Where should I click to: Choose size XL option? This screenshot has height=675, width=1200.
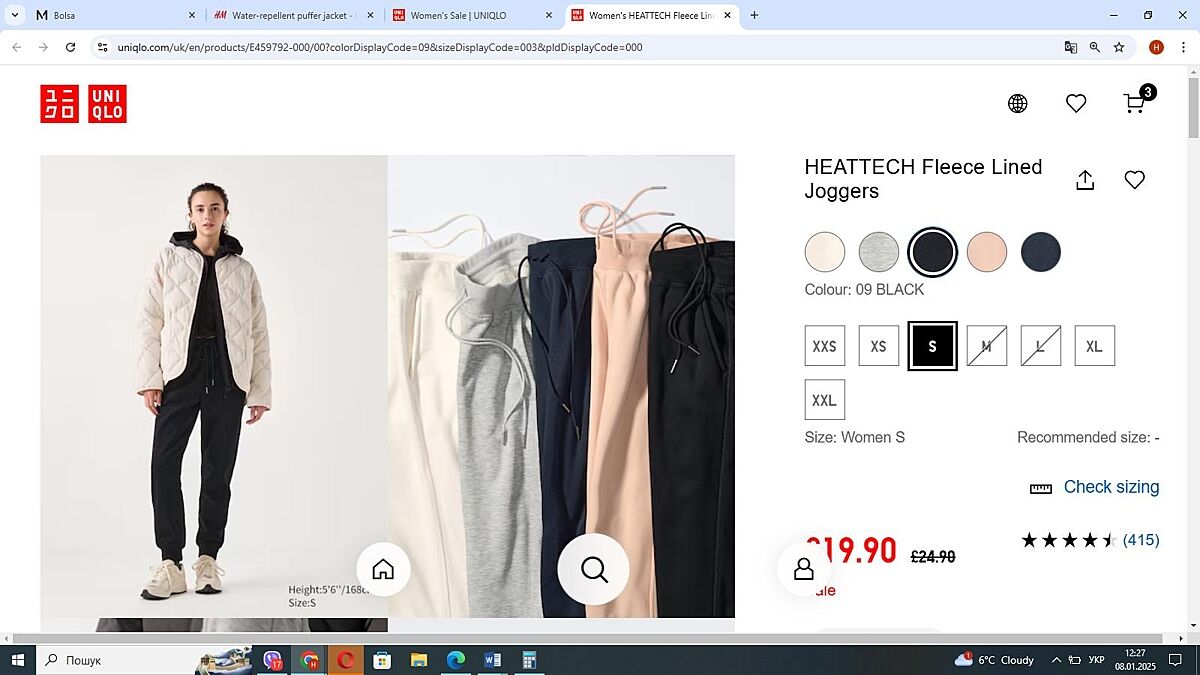point(1094,346)
